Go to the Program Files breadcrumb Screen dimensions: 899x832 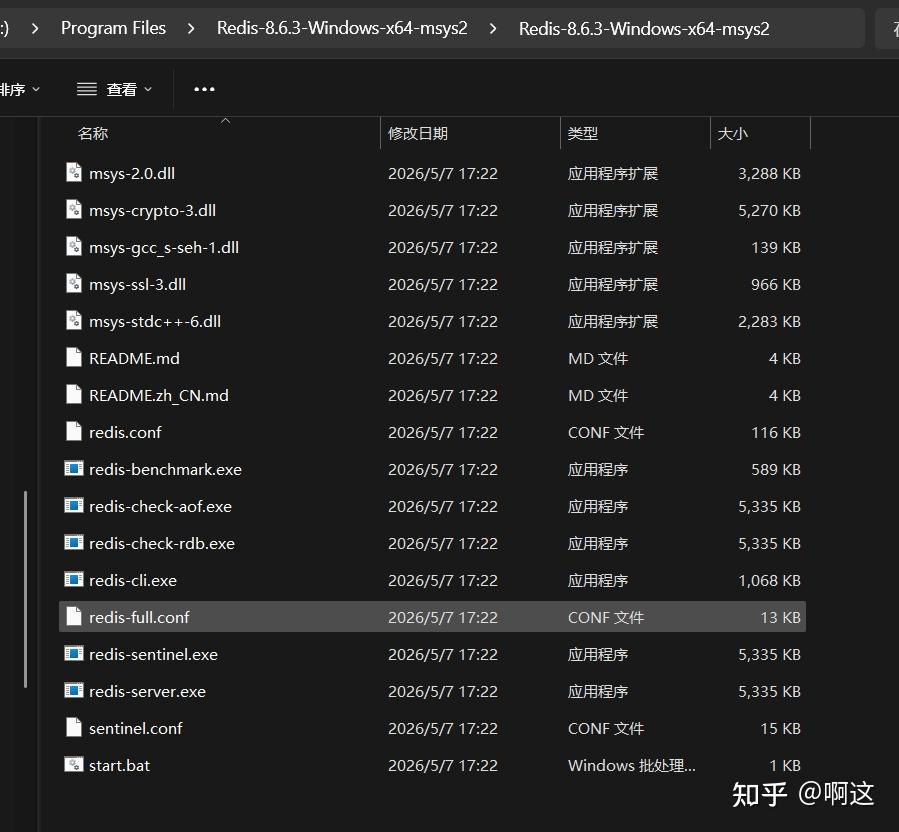click(113, 28)
